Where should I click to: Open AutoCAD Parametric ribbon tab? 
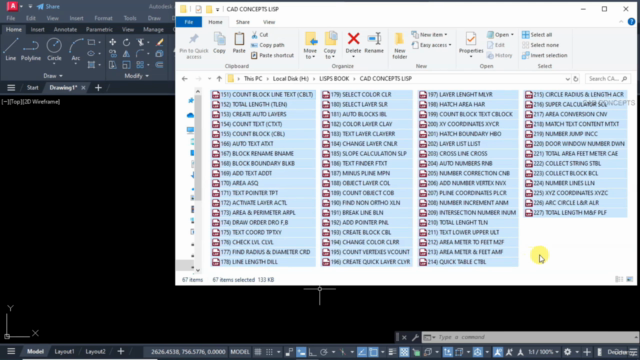point(99,29)
